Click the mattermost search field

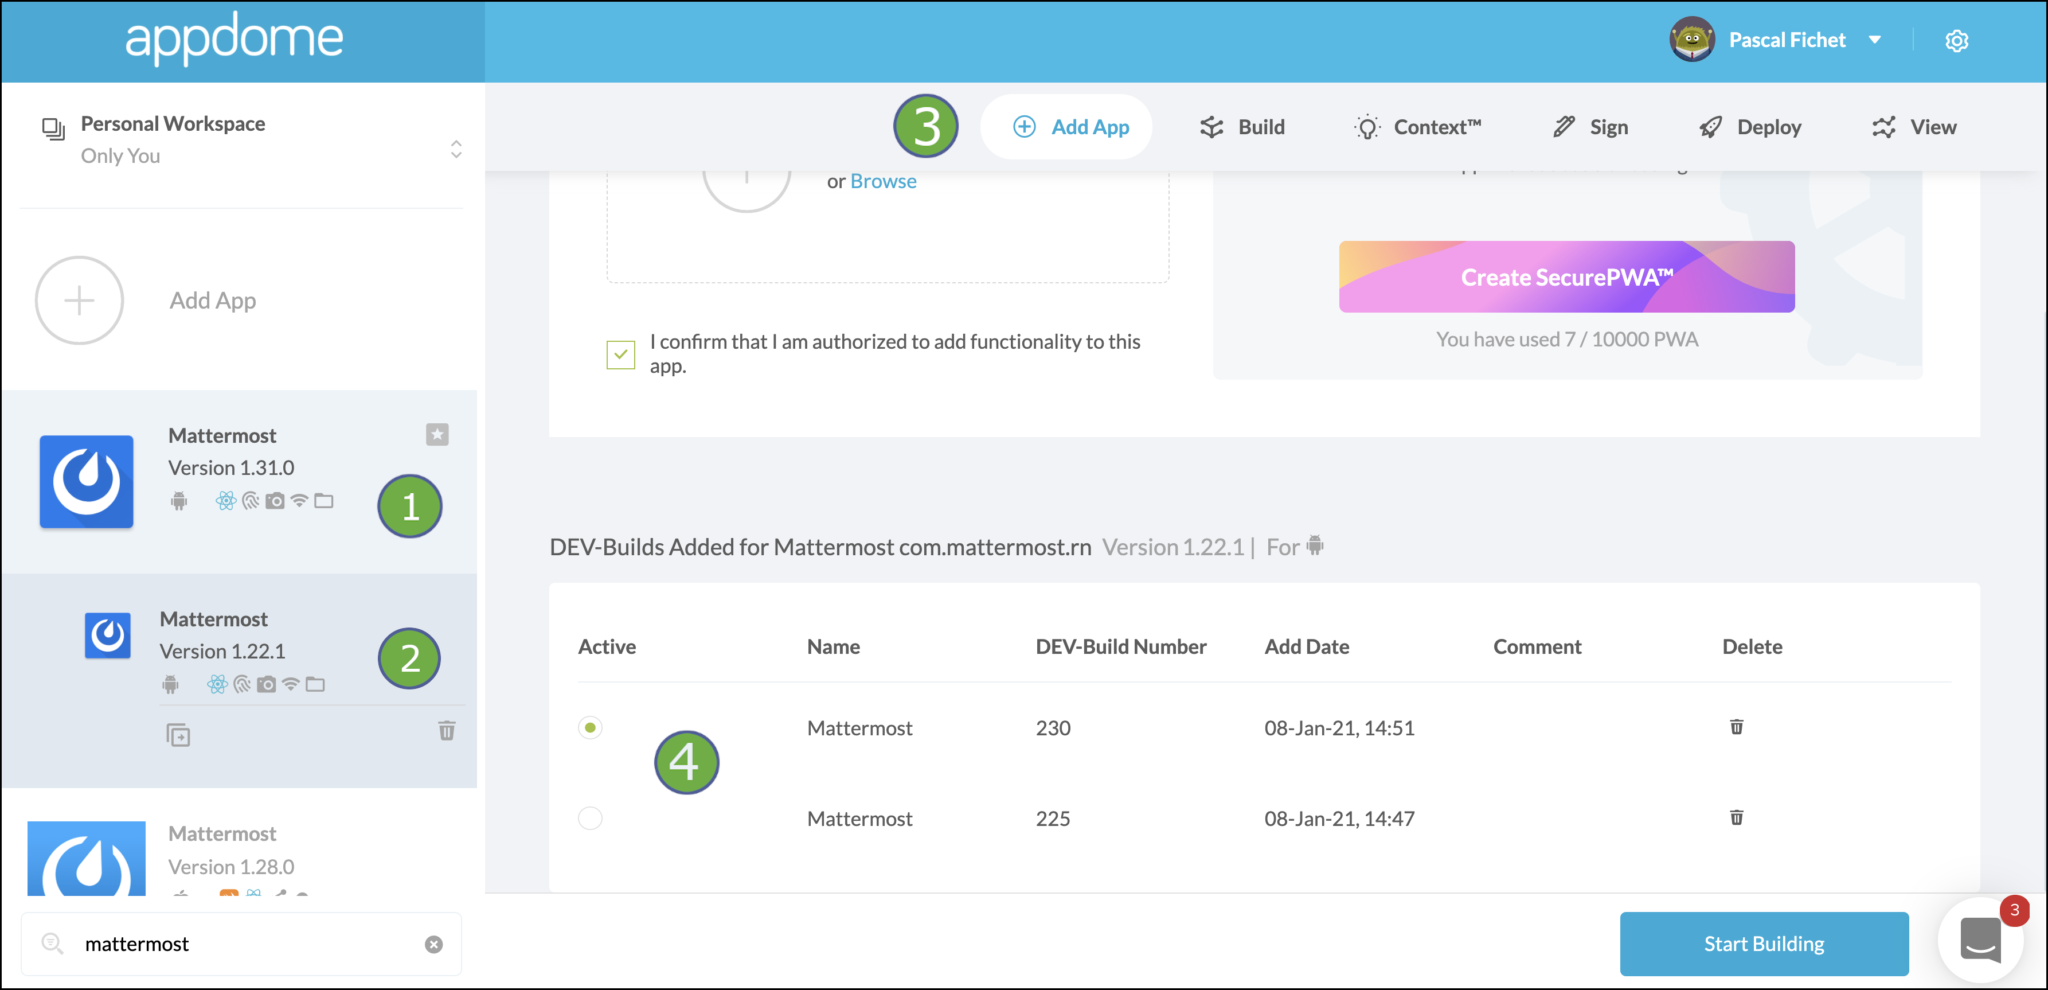click(x=241, y=944)
